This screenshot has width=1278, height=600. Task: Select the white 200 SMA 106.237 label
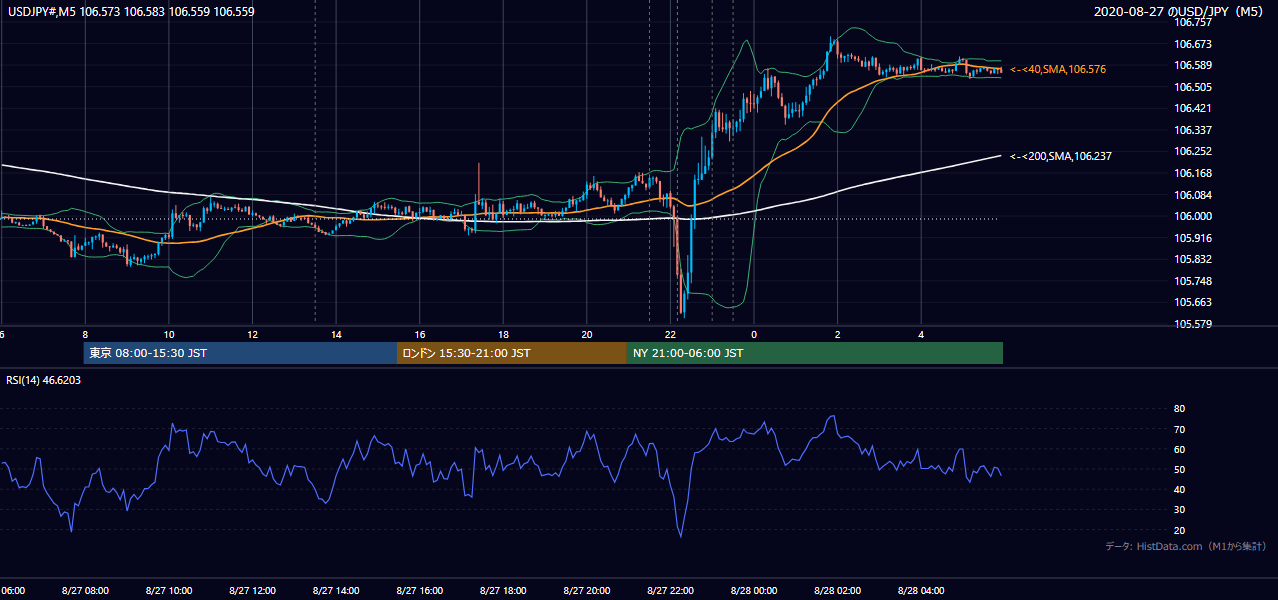[1061, 156]
